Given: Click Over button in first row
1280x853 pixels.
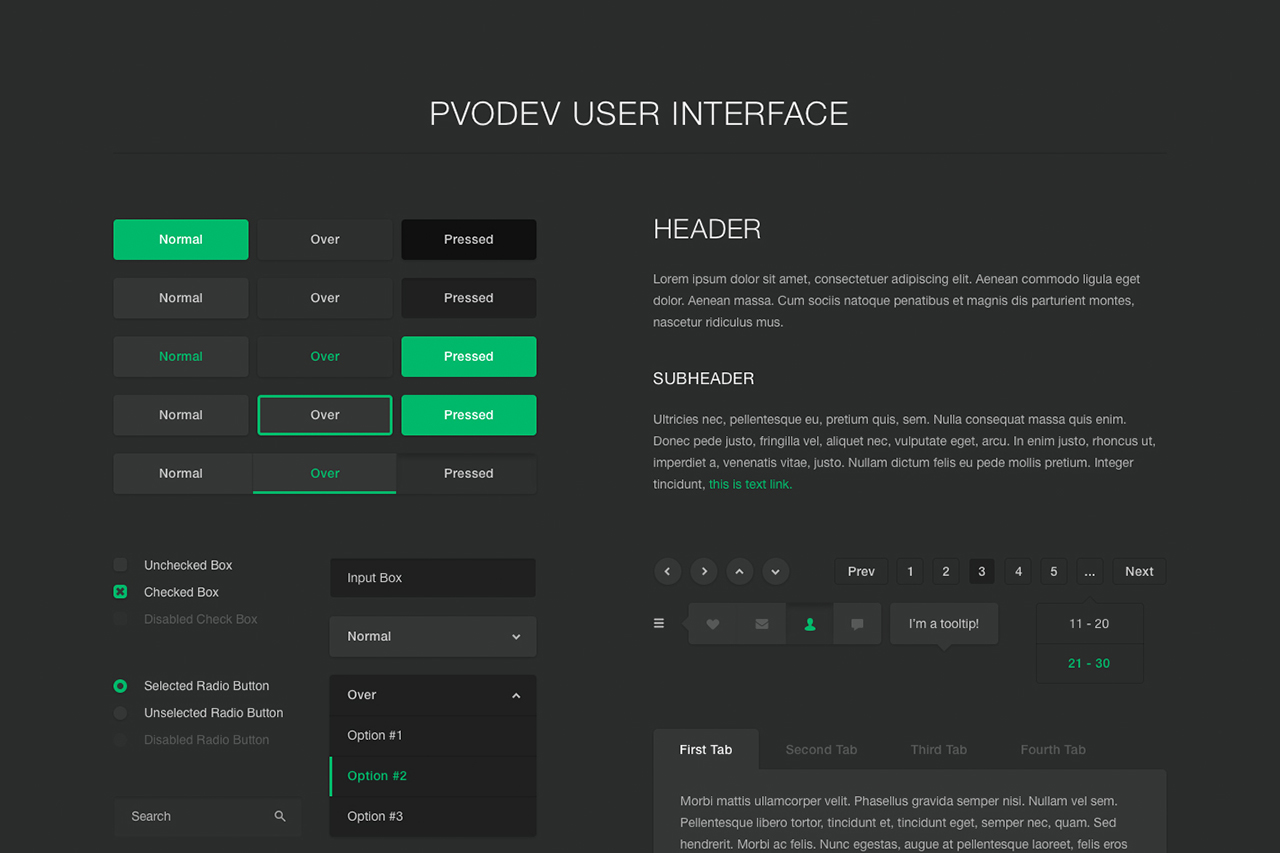Looking at the screenshot, I should 325,239.
